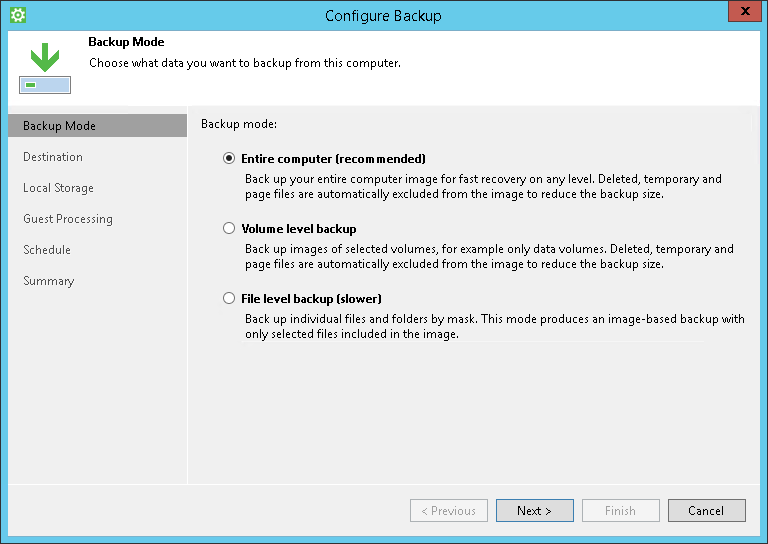Select Volume level backup radio button
The width and height of the screenshot is (768, 544).
point(229,228)
